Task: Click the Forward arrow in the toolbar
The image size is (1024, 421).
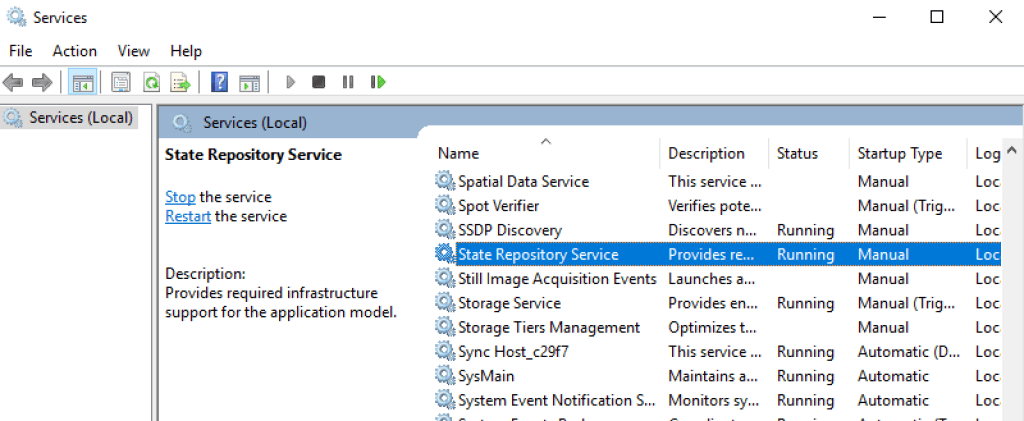Action: click(41, 82)
